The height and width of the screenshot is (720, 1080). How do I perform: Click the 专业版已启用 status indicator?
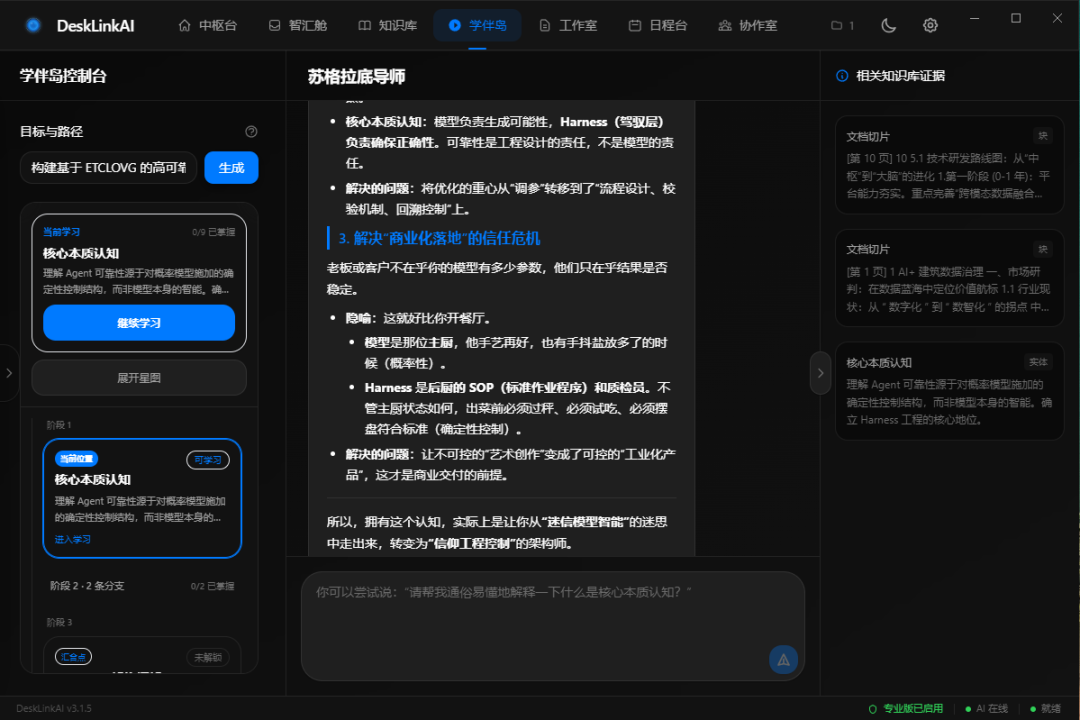tap(906, 708)
